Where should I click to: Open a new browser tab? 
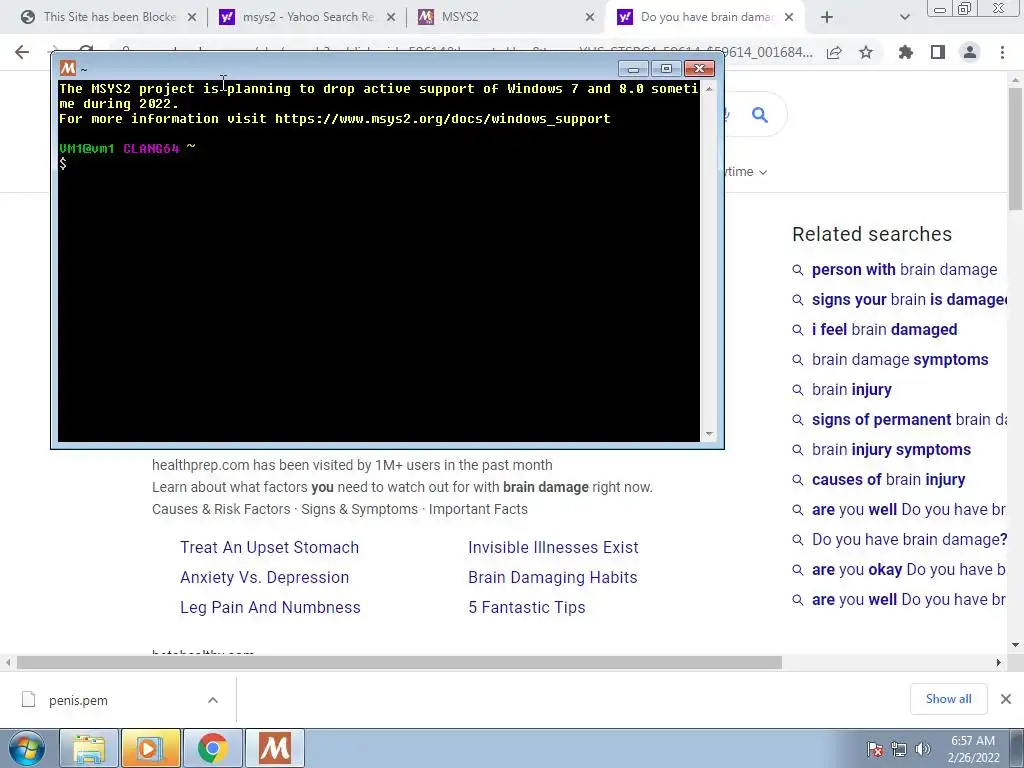click(x=827, y=18)
